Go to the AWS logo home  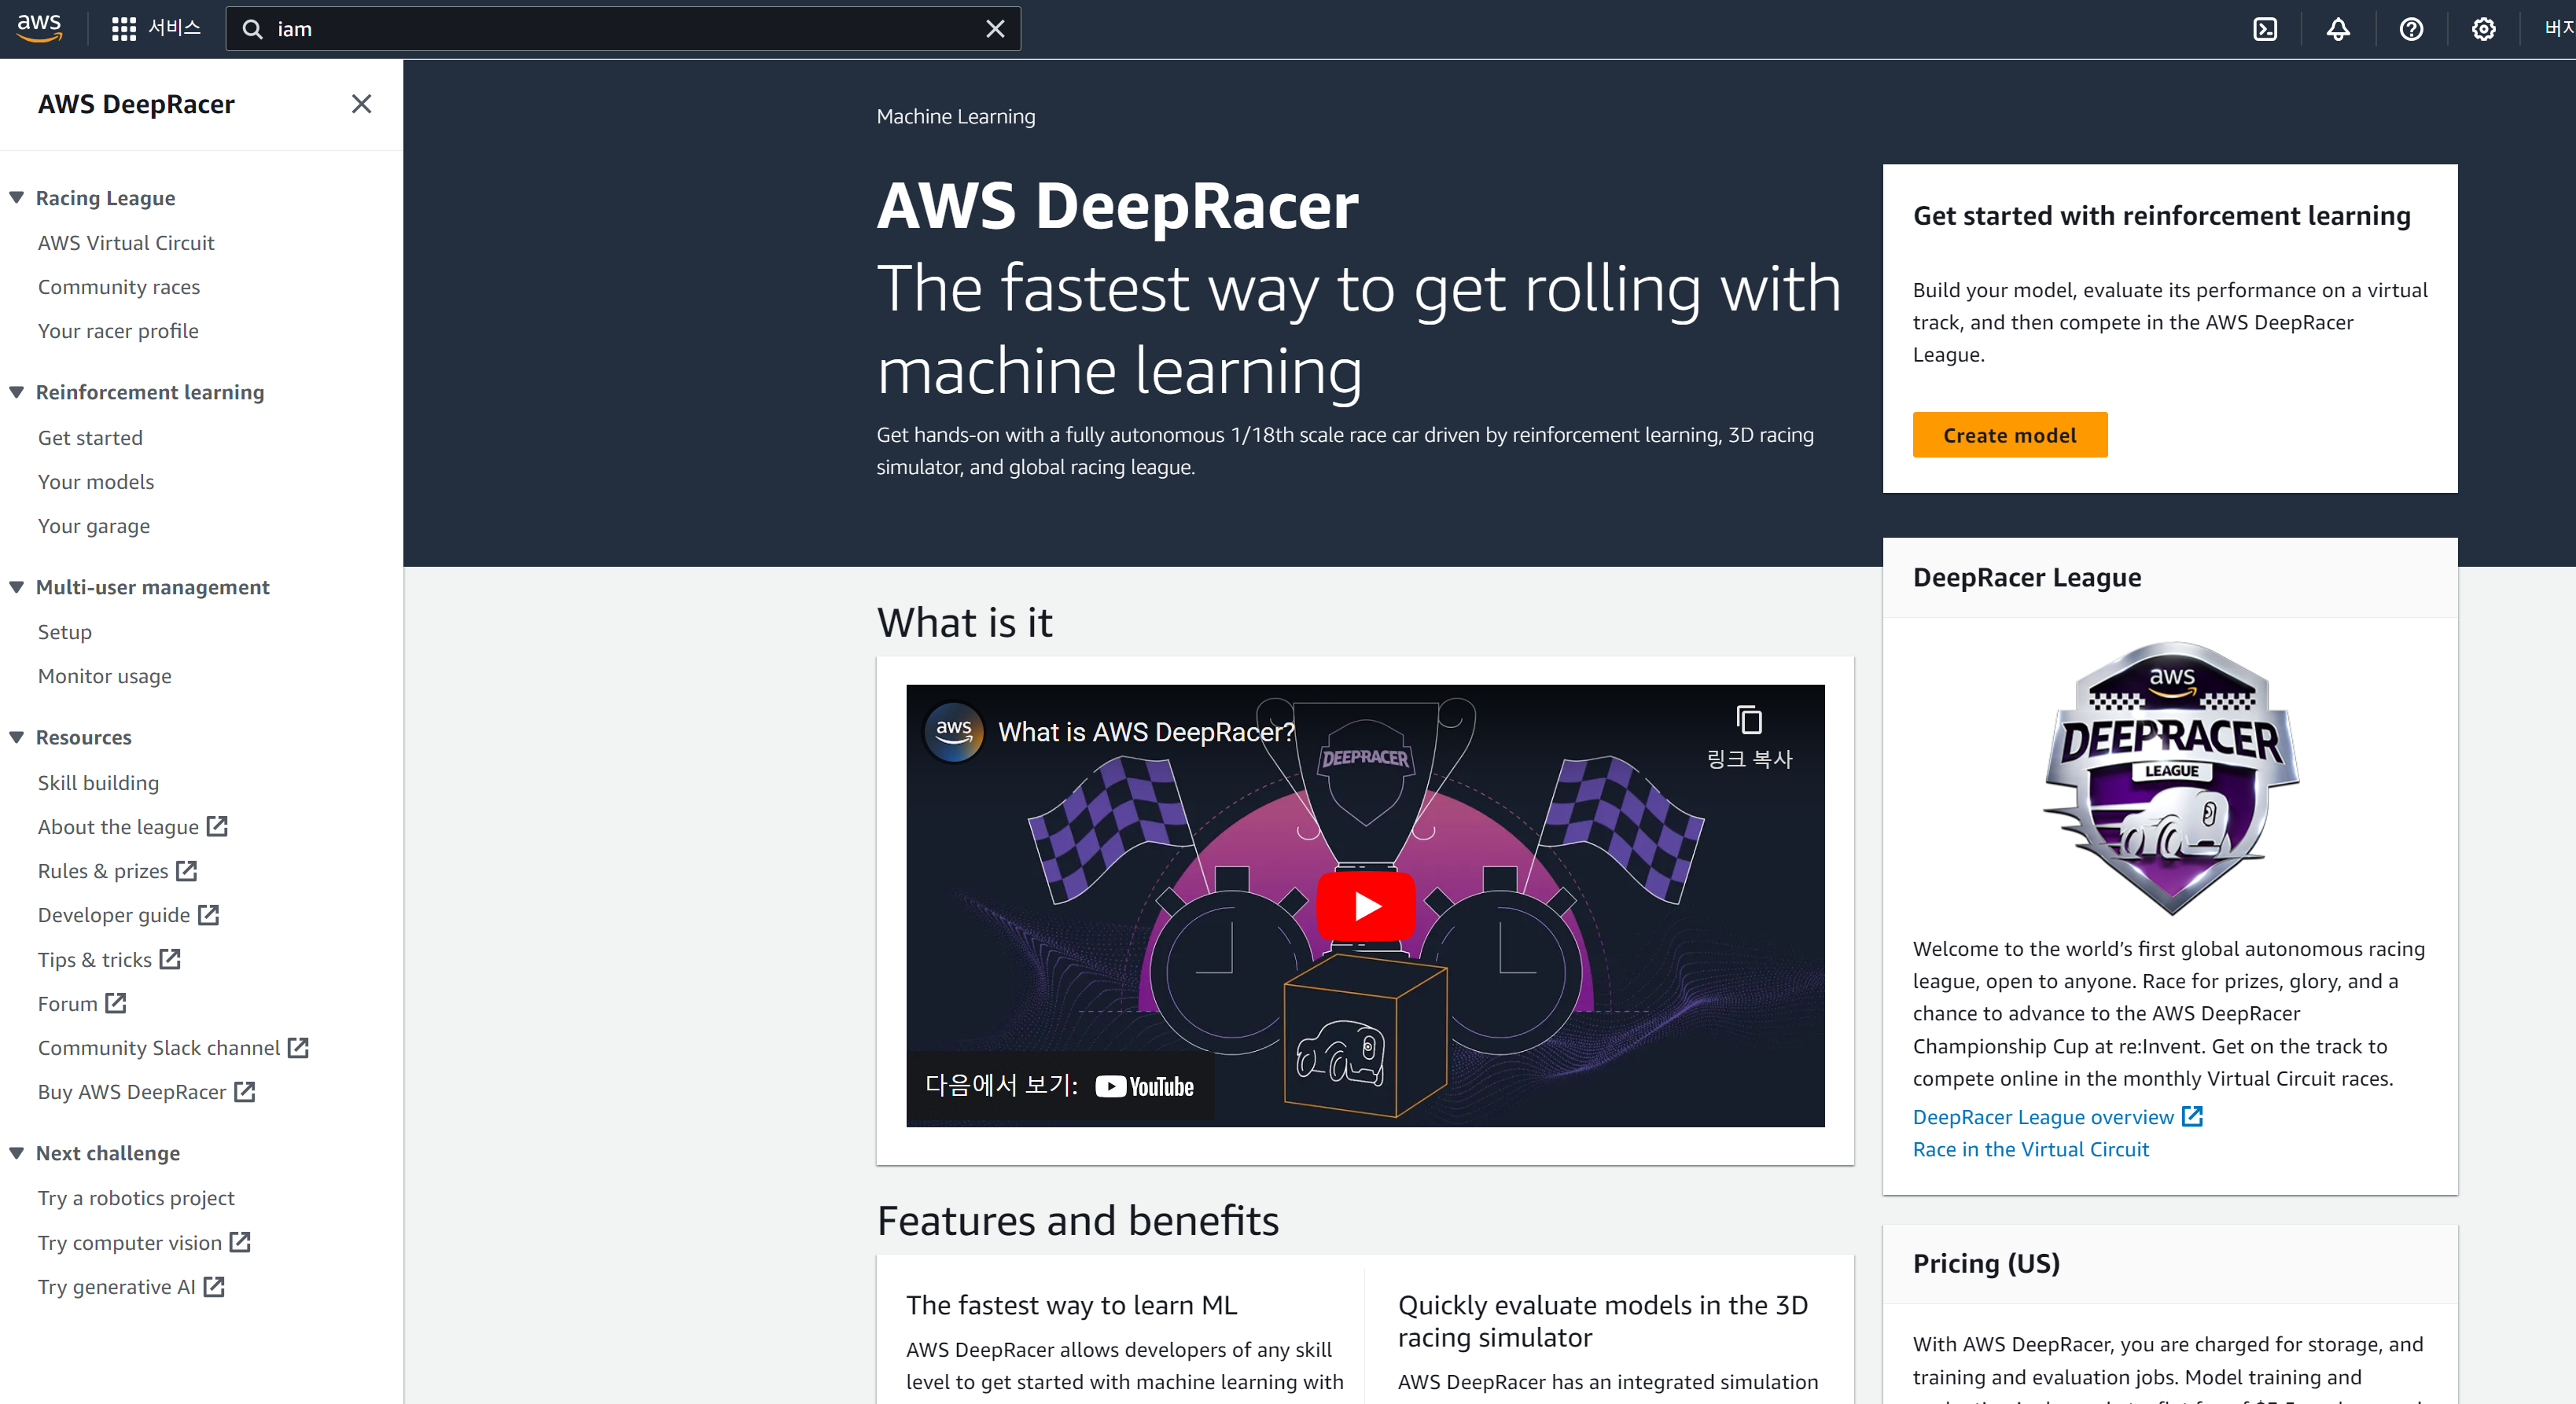40,28
